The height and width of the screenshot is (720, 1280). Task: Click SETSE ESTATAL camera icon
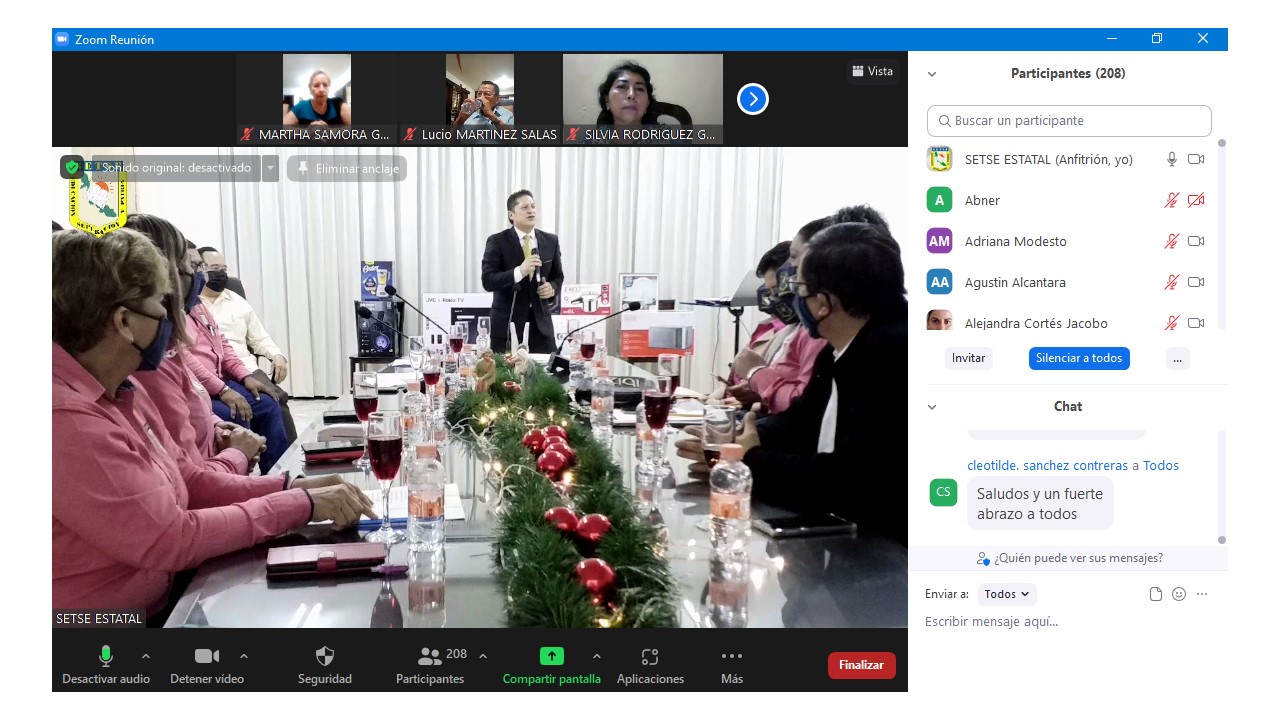coord(1196,159)
